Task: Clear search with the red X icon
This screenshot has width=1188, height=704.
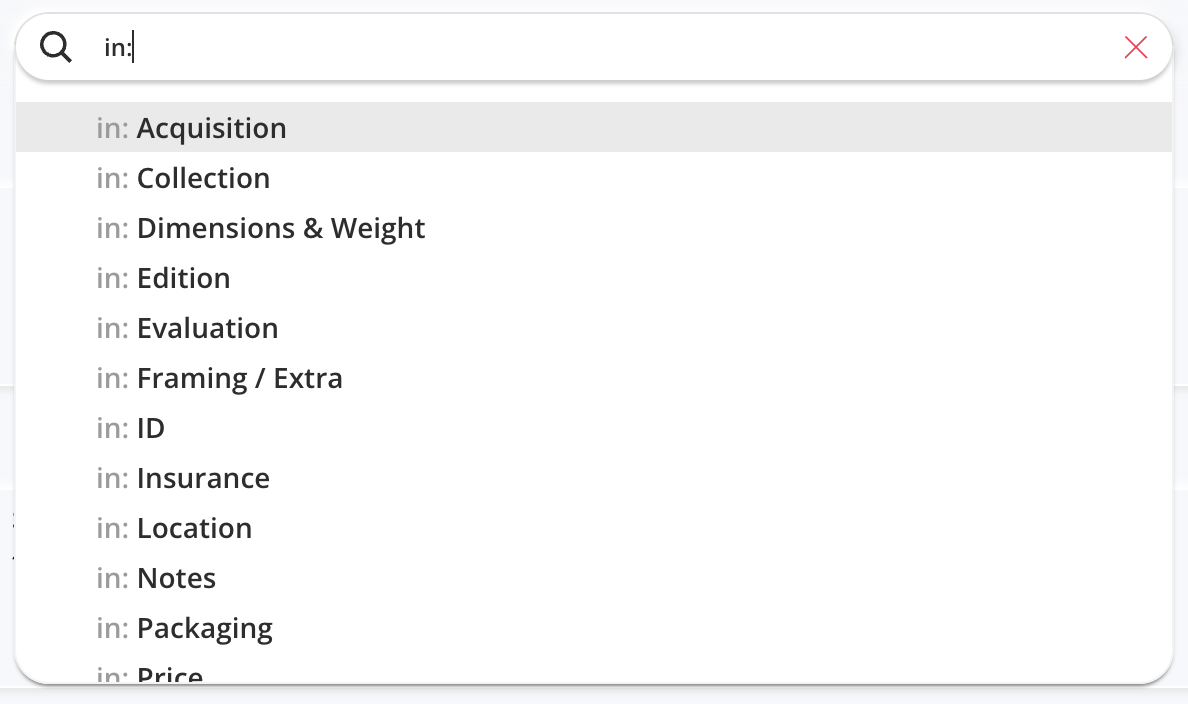Action: click(x=1136, y=47)
